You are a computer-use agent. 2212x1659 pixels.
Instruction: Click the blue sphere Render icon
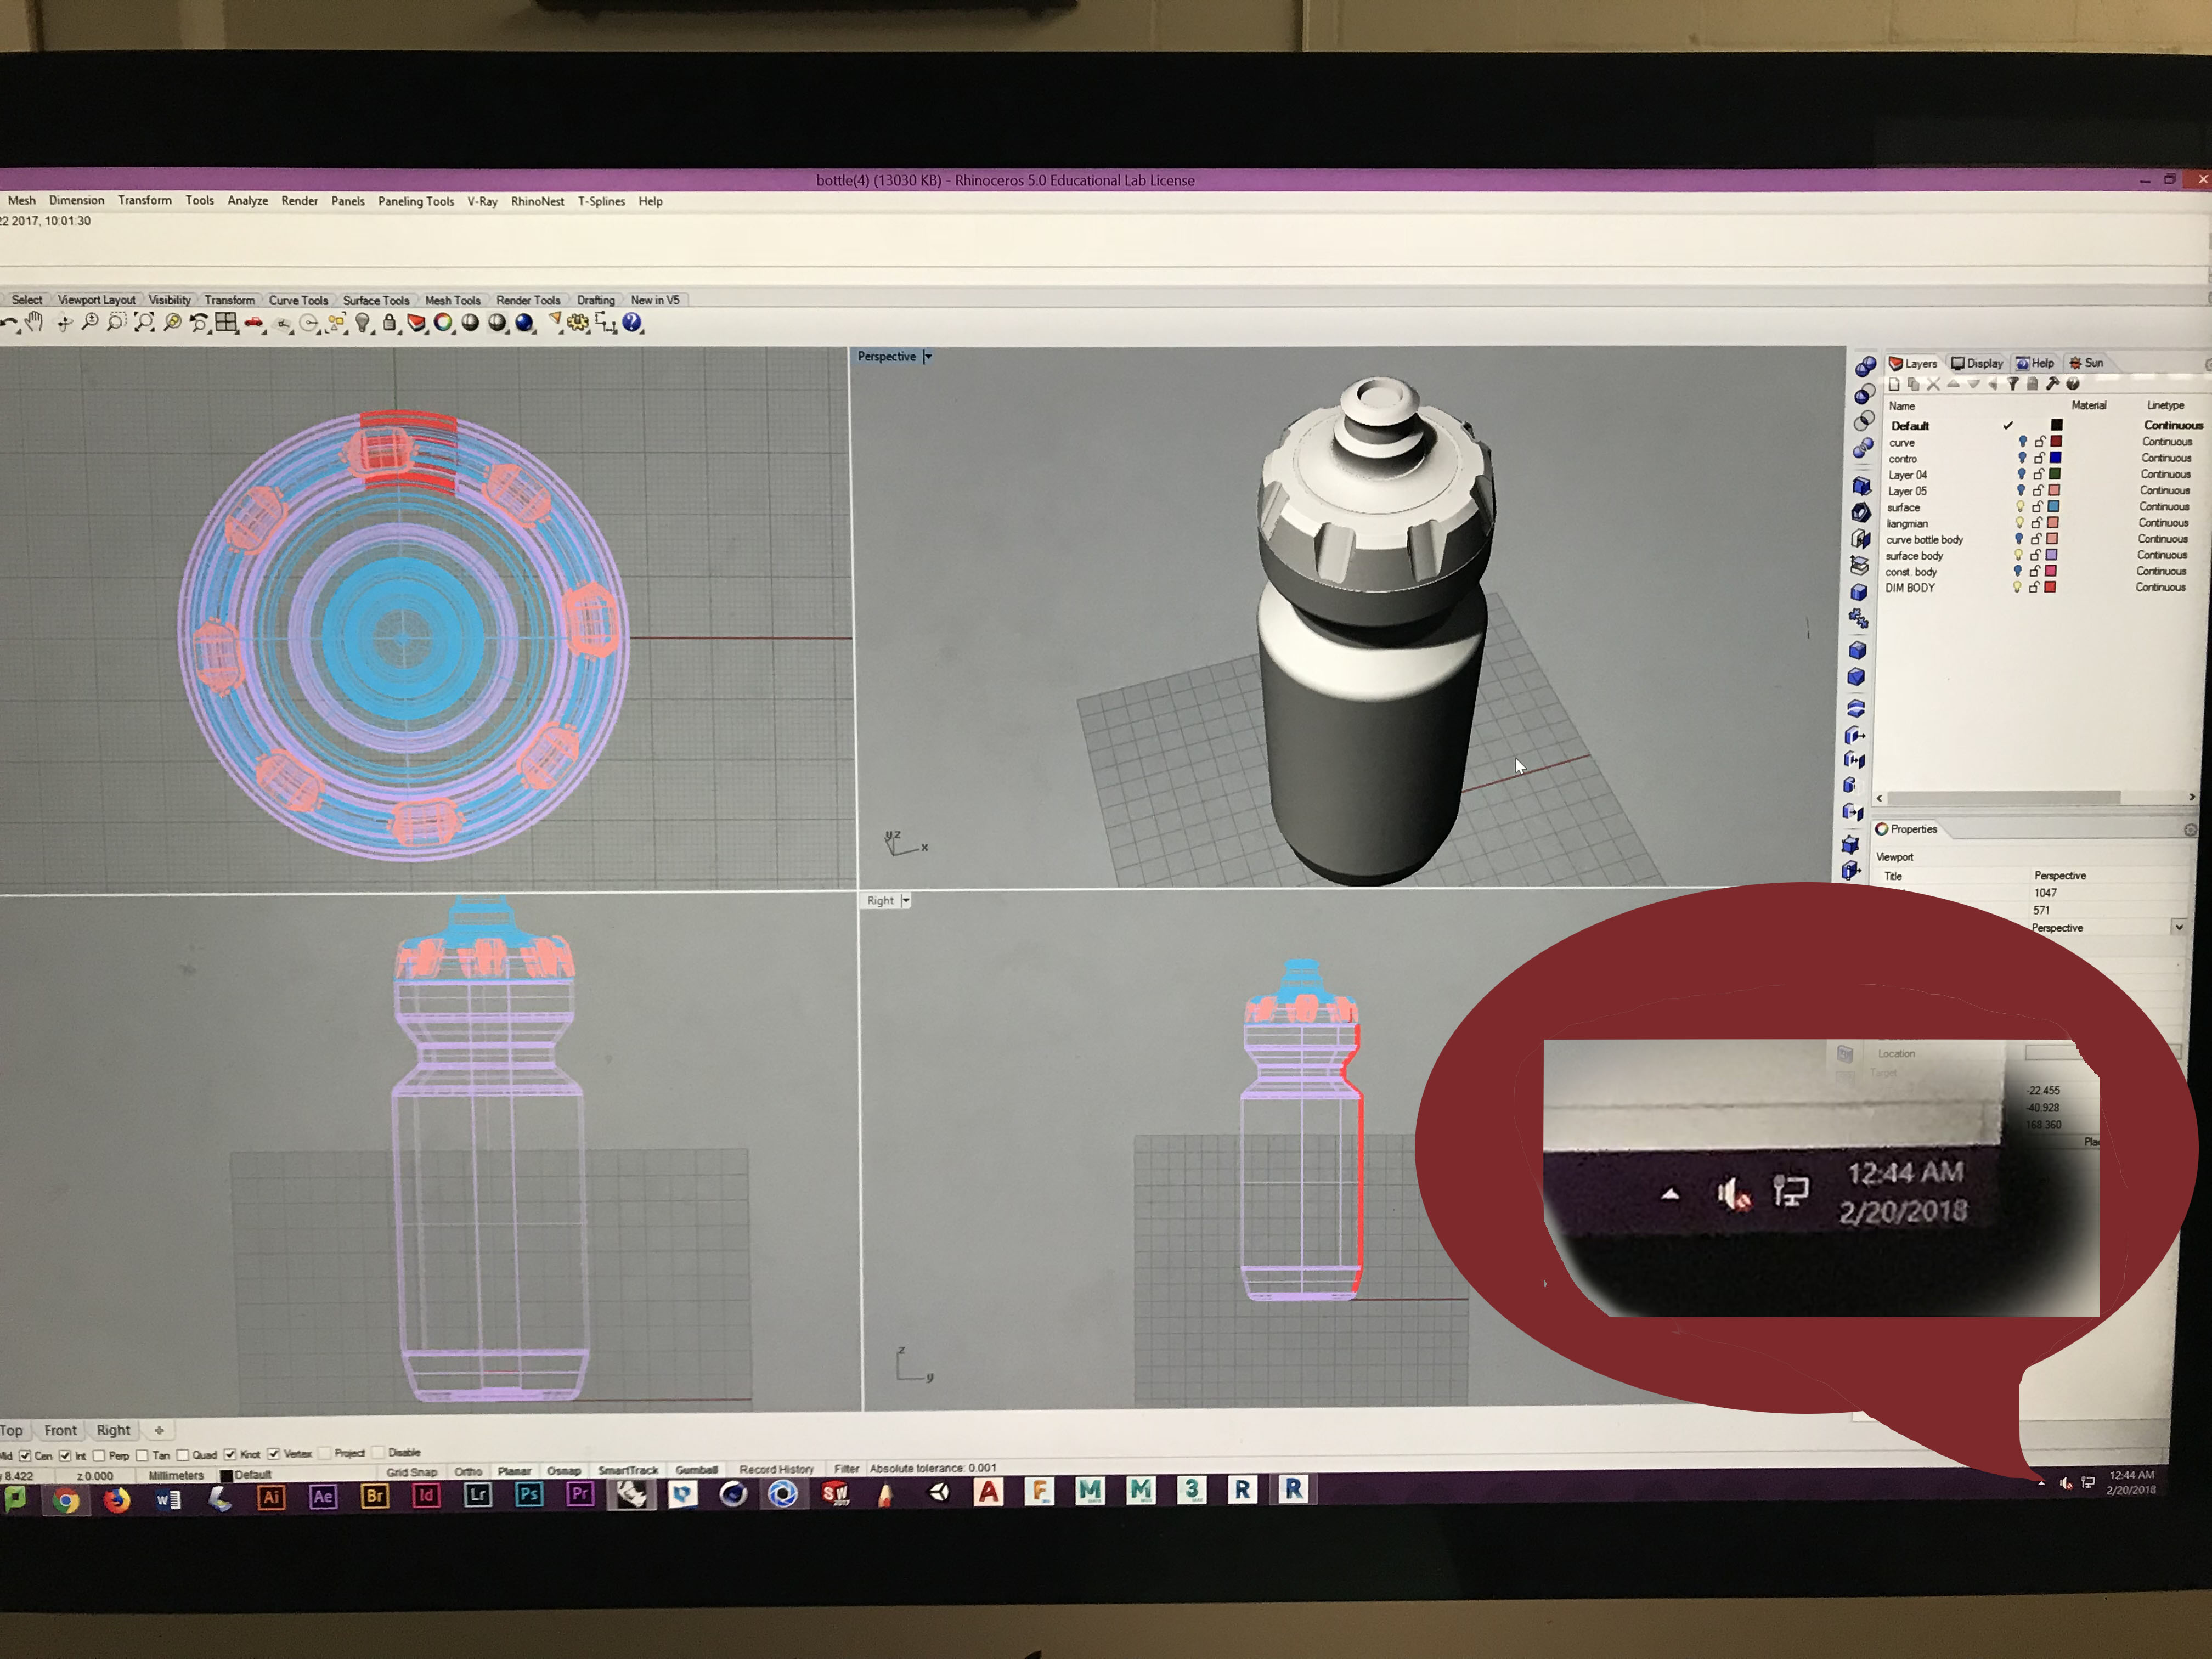524,323
